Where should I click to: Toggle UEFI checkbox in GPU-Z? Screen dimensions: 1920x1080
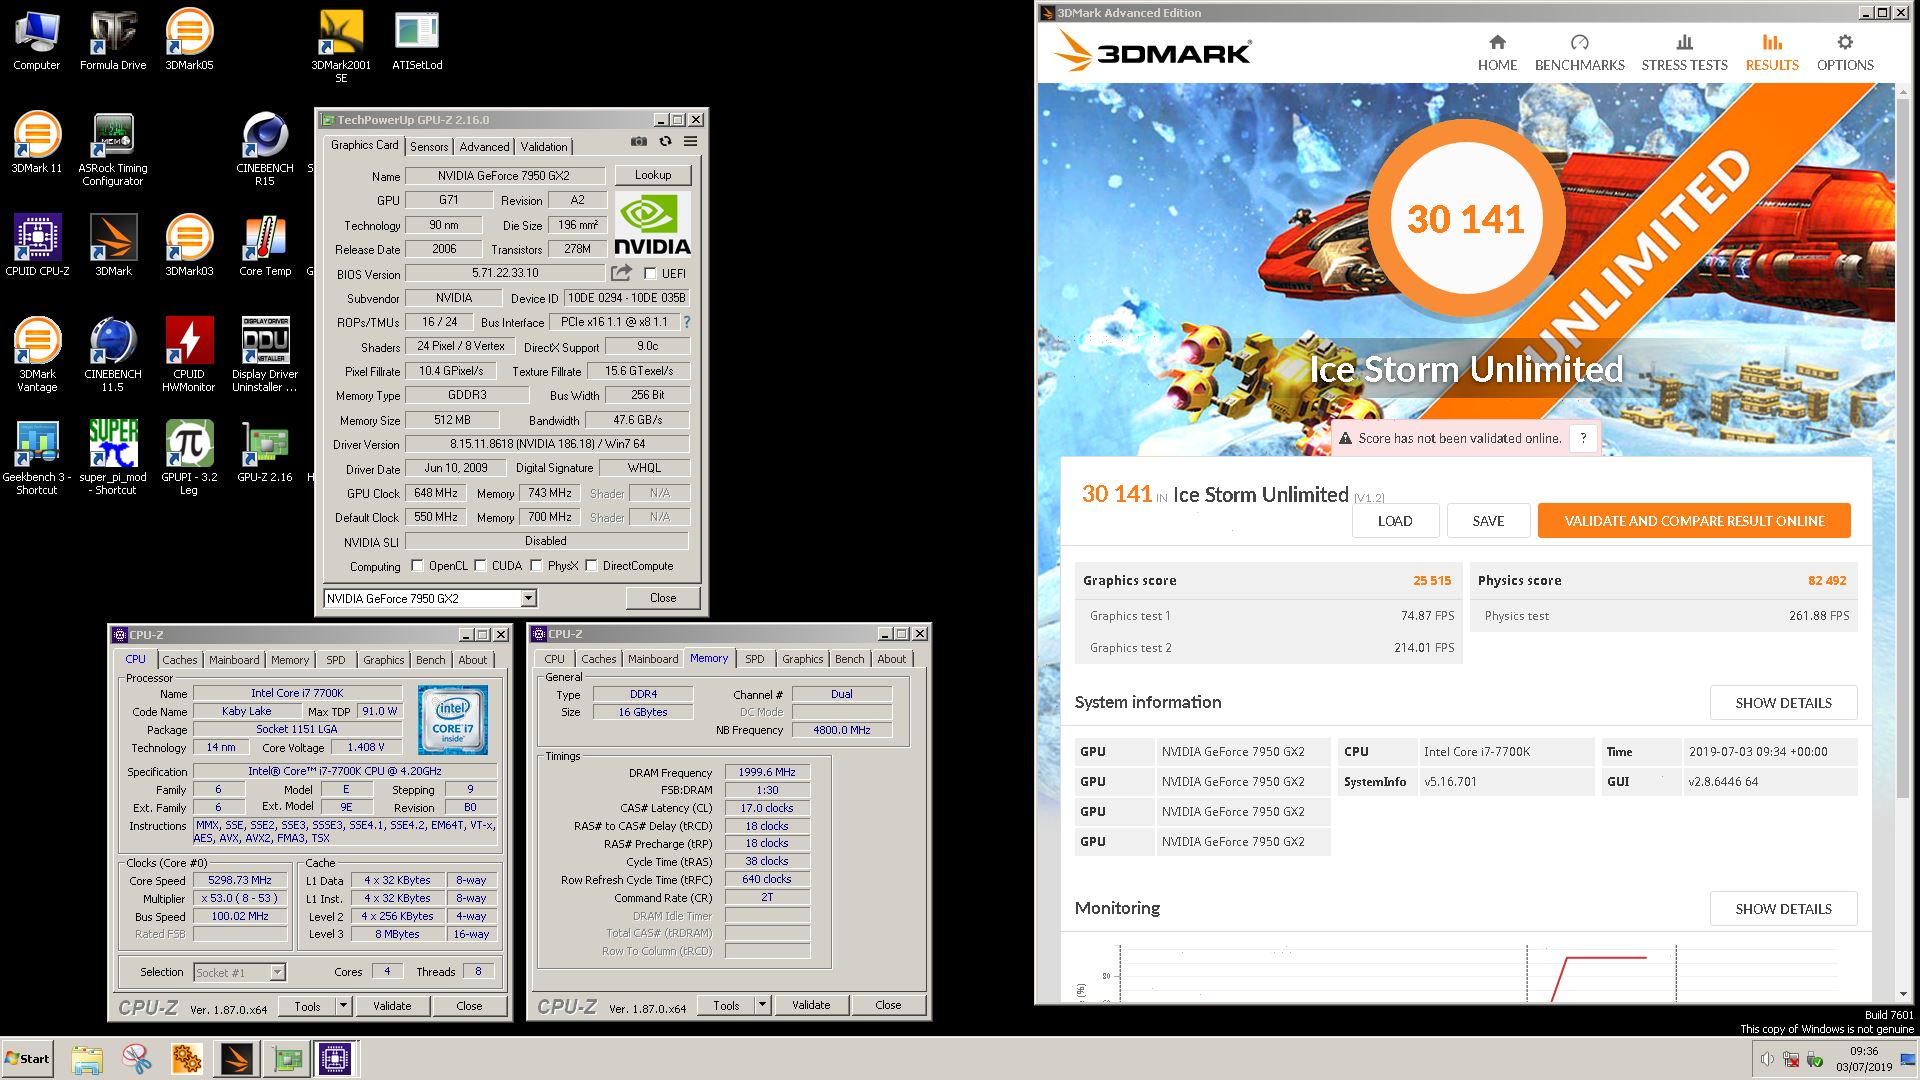pos(650,273)
